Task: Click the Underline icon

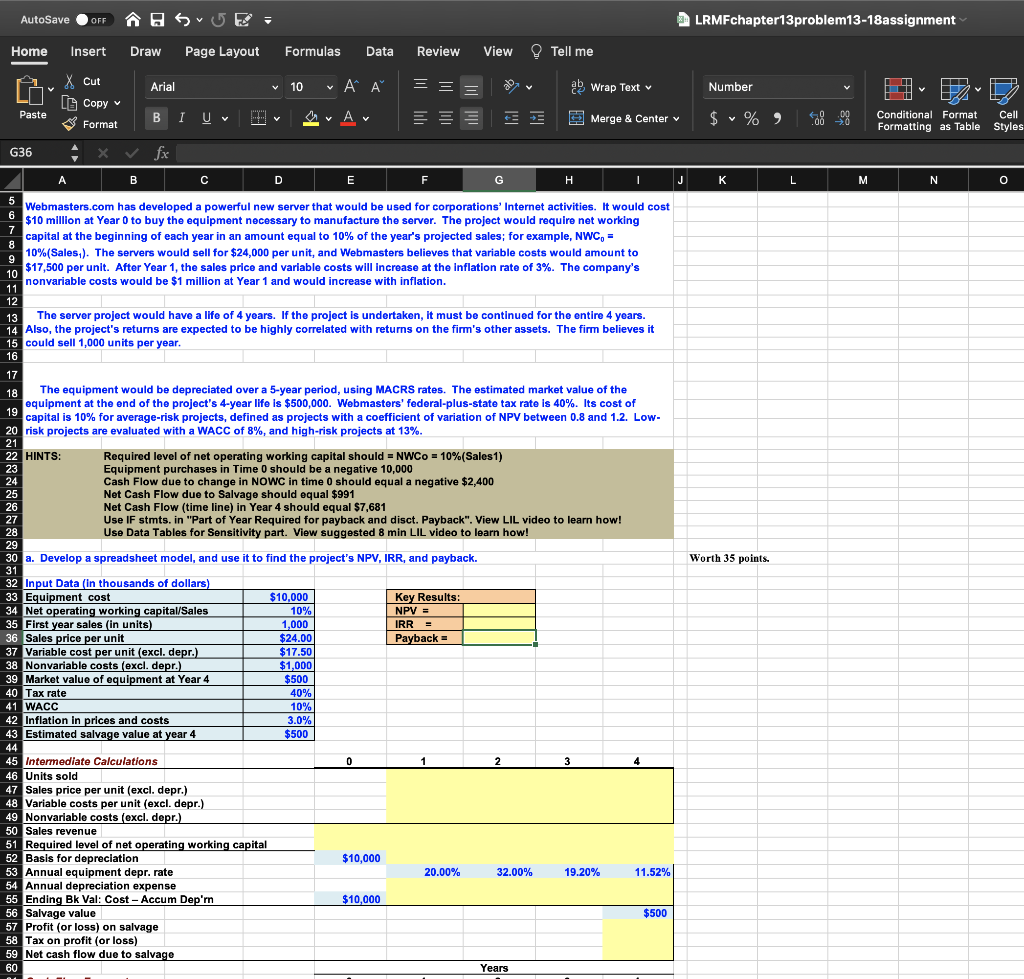Action: coord(205,118)
